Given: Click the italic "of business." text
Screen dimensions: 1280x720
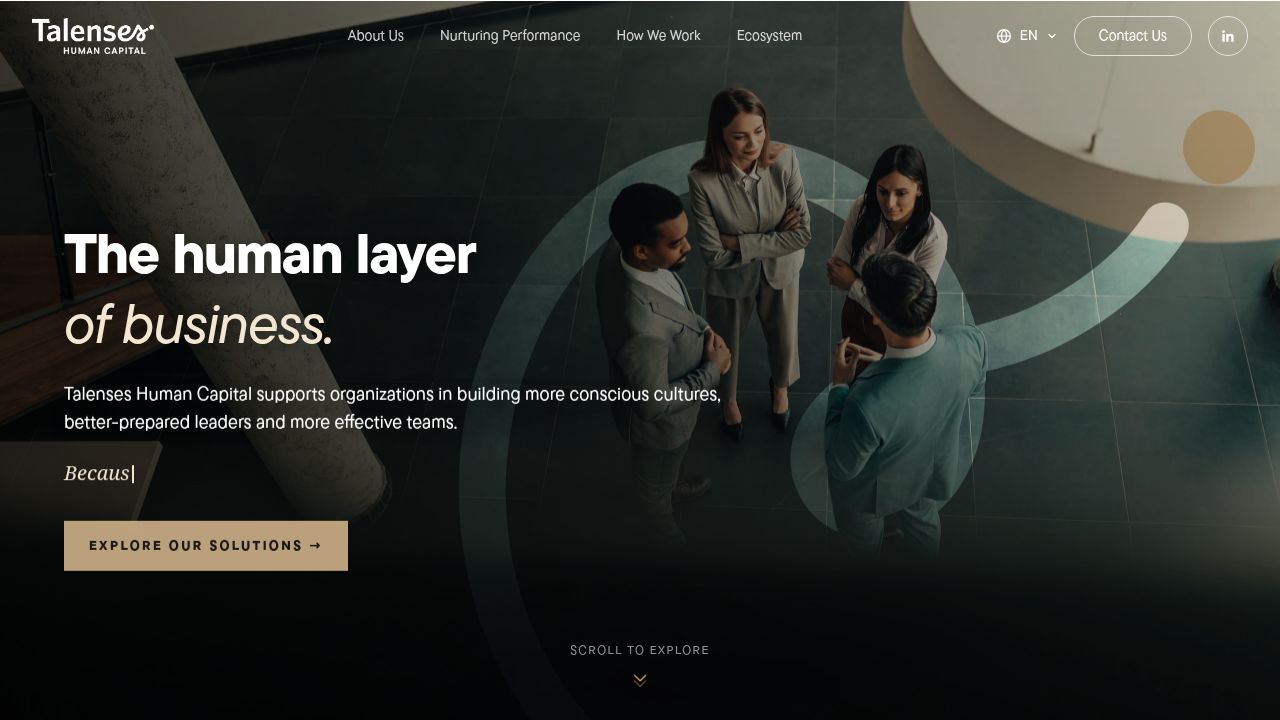Looking at the screenshot, I should 198,325.
